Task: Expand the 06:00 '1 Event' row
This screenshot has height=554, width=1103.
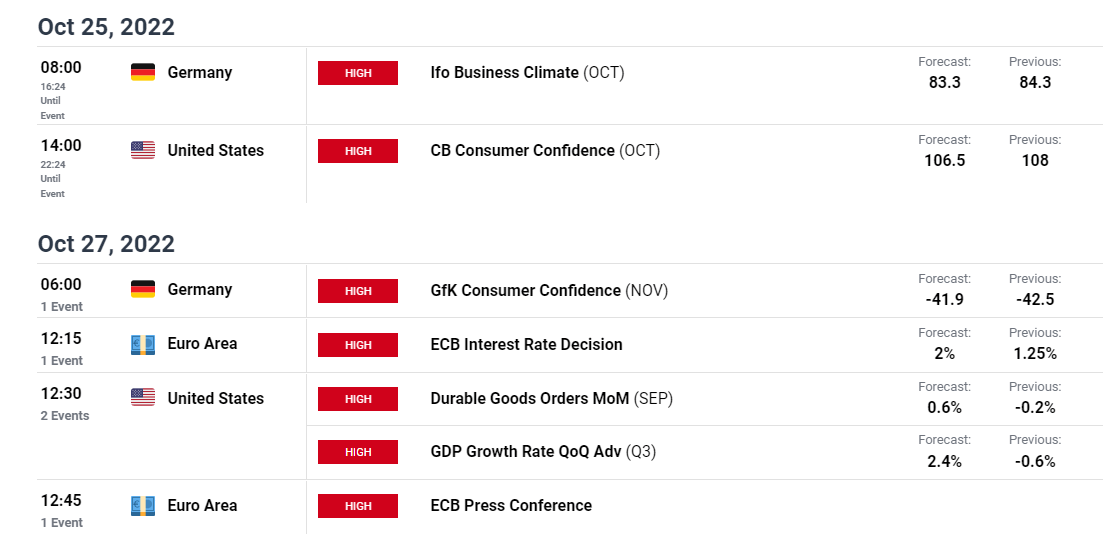Action: click(x=61, y=307)
